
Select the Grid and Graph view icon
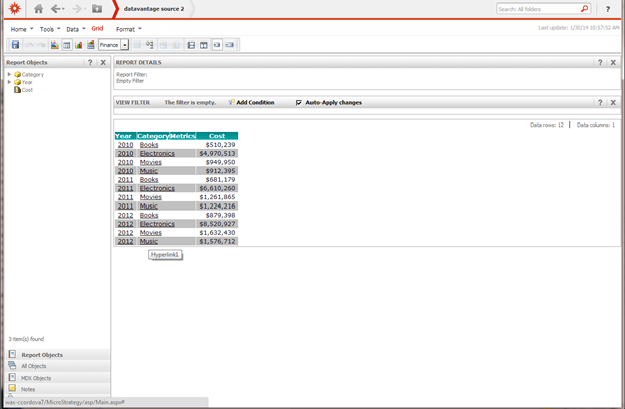[91, 45]
